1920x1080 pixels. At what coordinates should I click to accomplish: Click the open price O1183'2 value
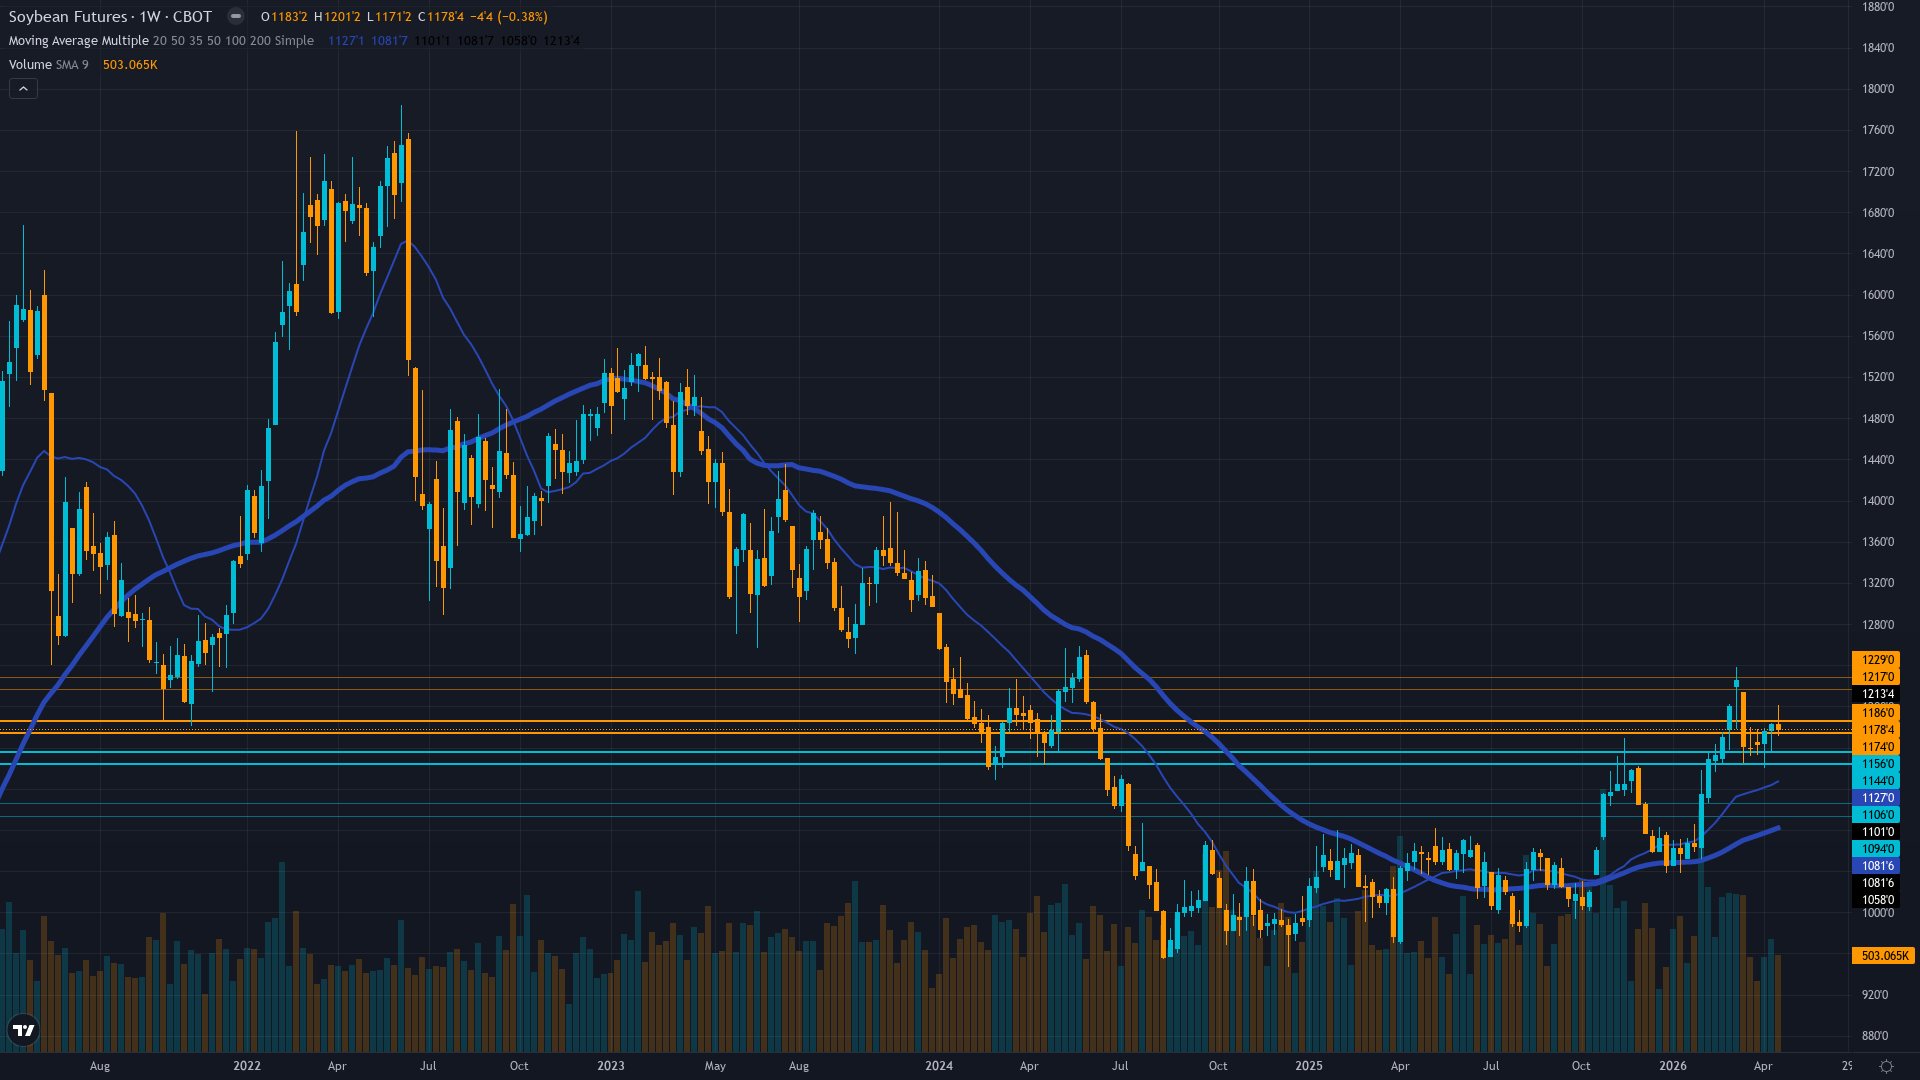tap(284, 17)
